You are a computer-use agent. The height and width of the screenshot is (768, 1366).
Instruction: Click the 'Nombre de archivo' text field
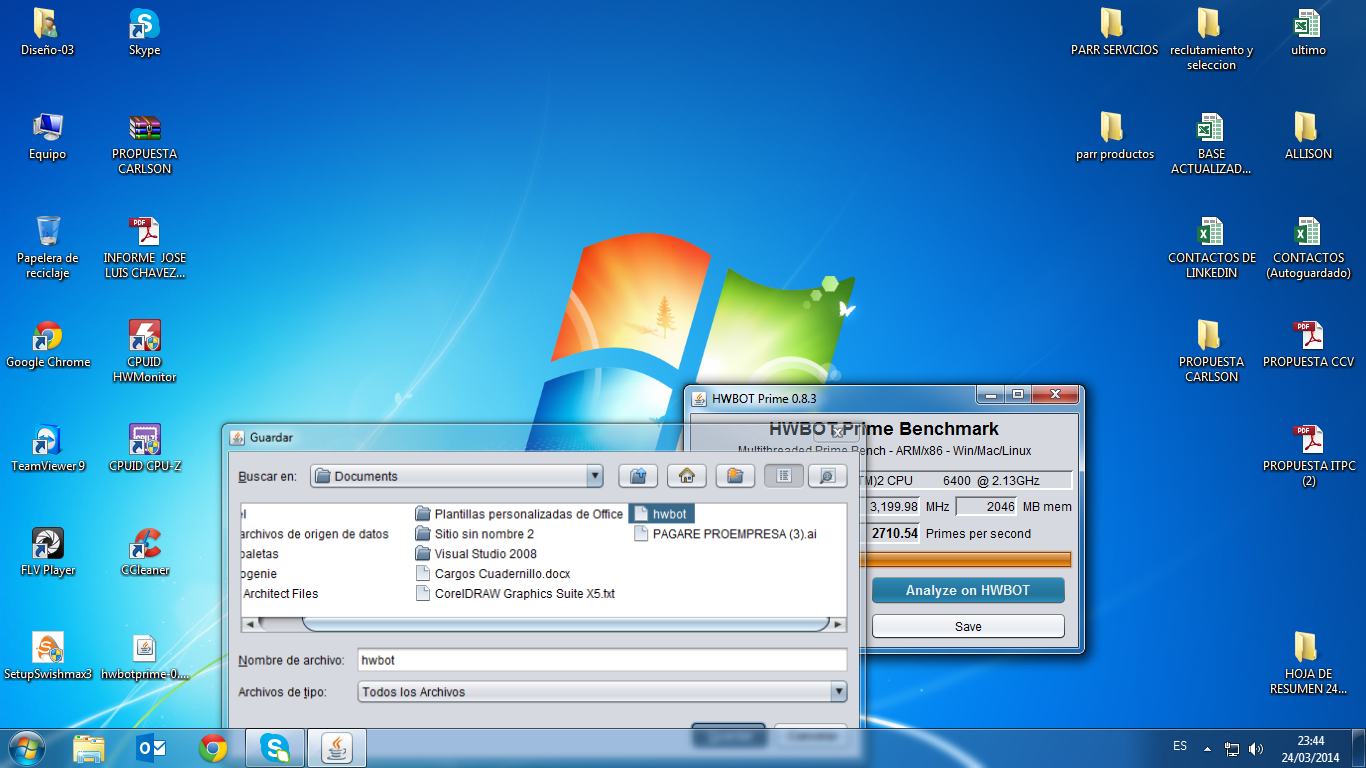click(602, 660)
